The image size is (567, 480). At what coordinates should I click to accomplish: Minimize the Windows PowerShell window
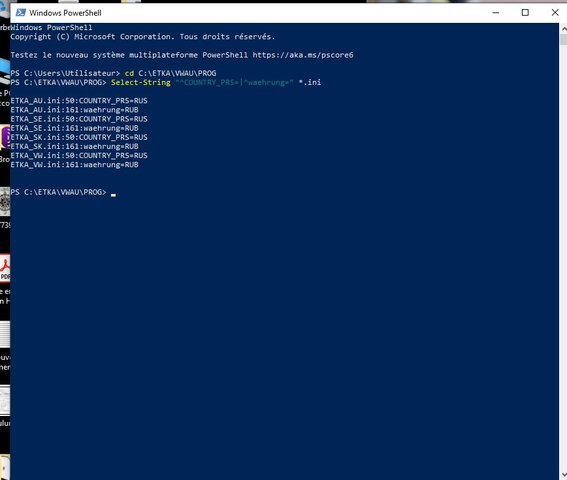pyautogui.click(x=496, y=13)
